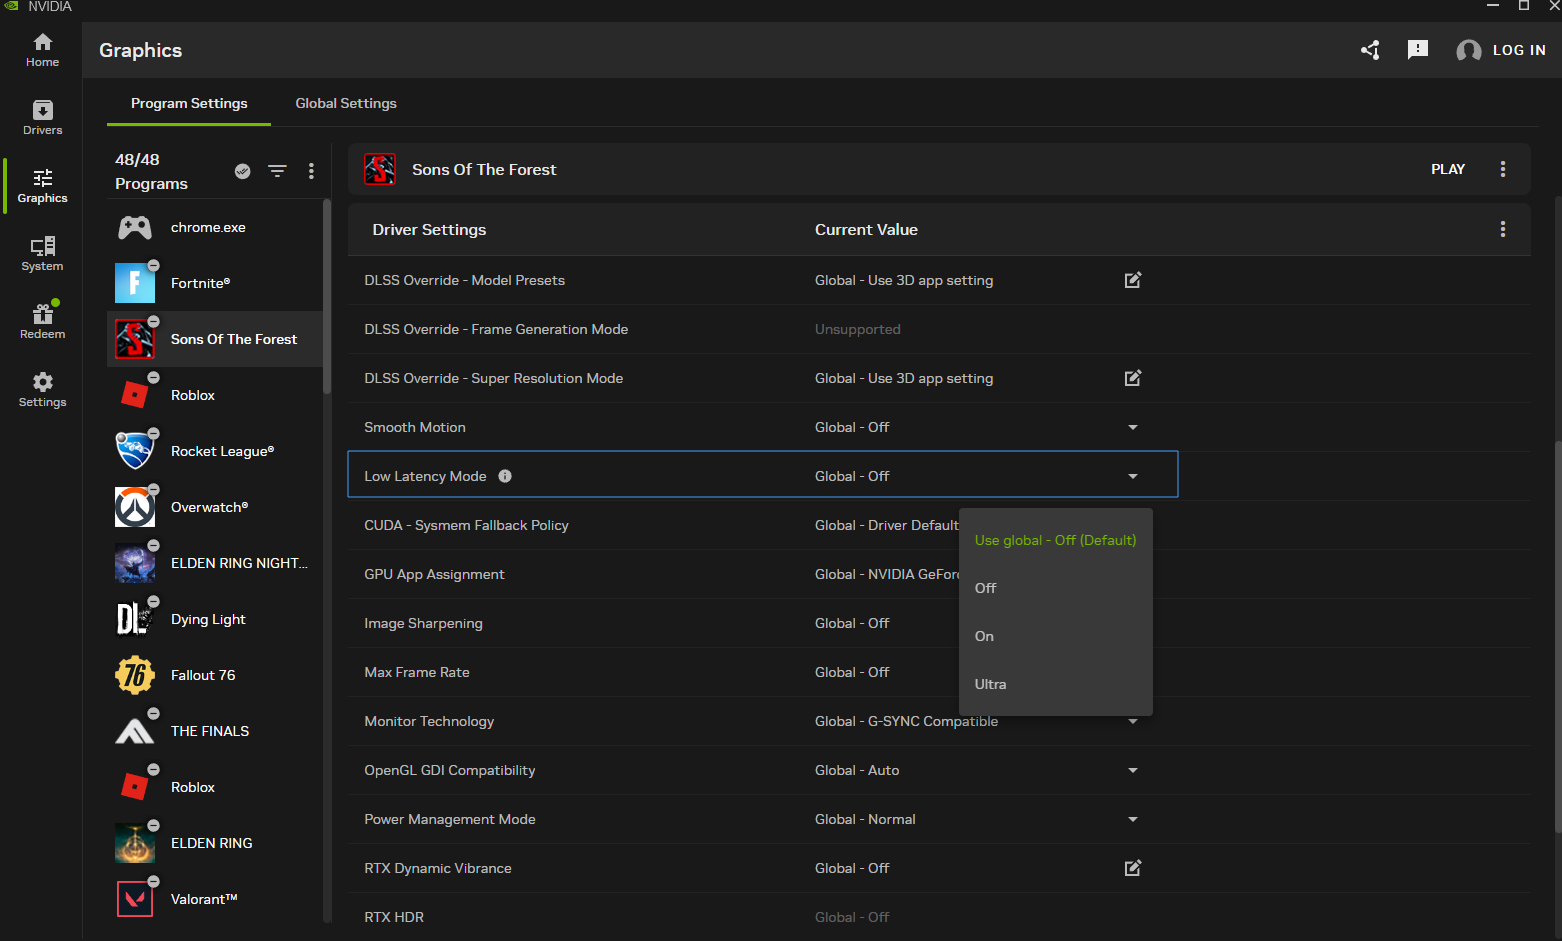Collapse the Low Latency Mode dropdown
Screen dimensions: 1562x941
1132,476
